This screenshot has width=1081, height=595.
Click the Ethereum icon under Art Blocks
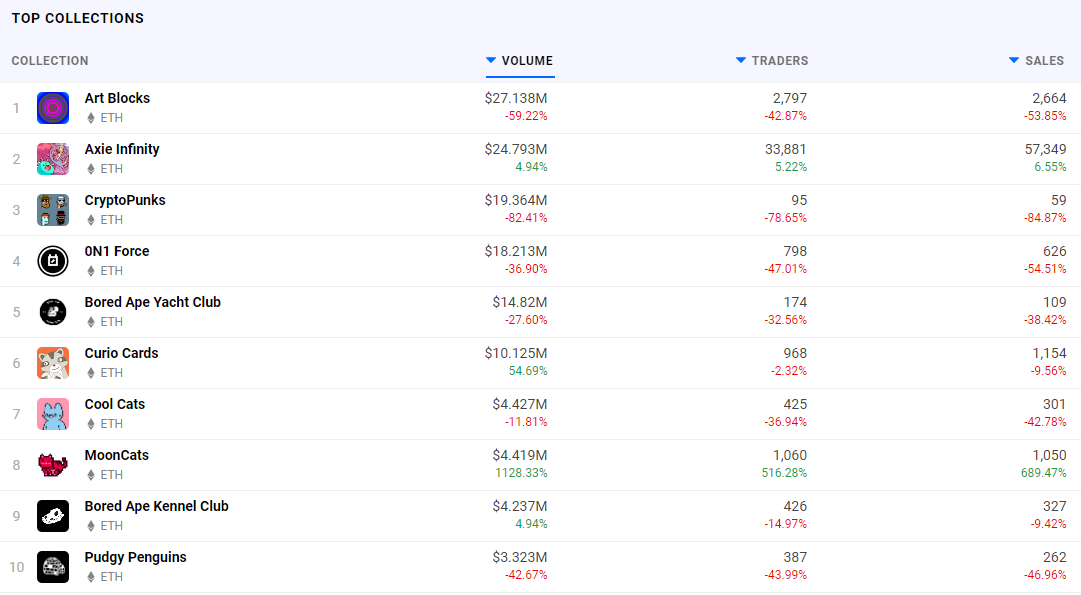tap(90, 118)
